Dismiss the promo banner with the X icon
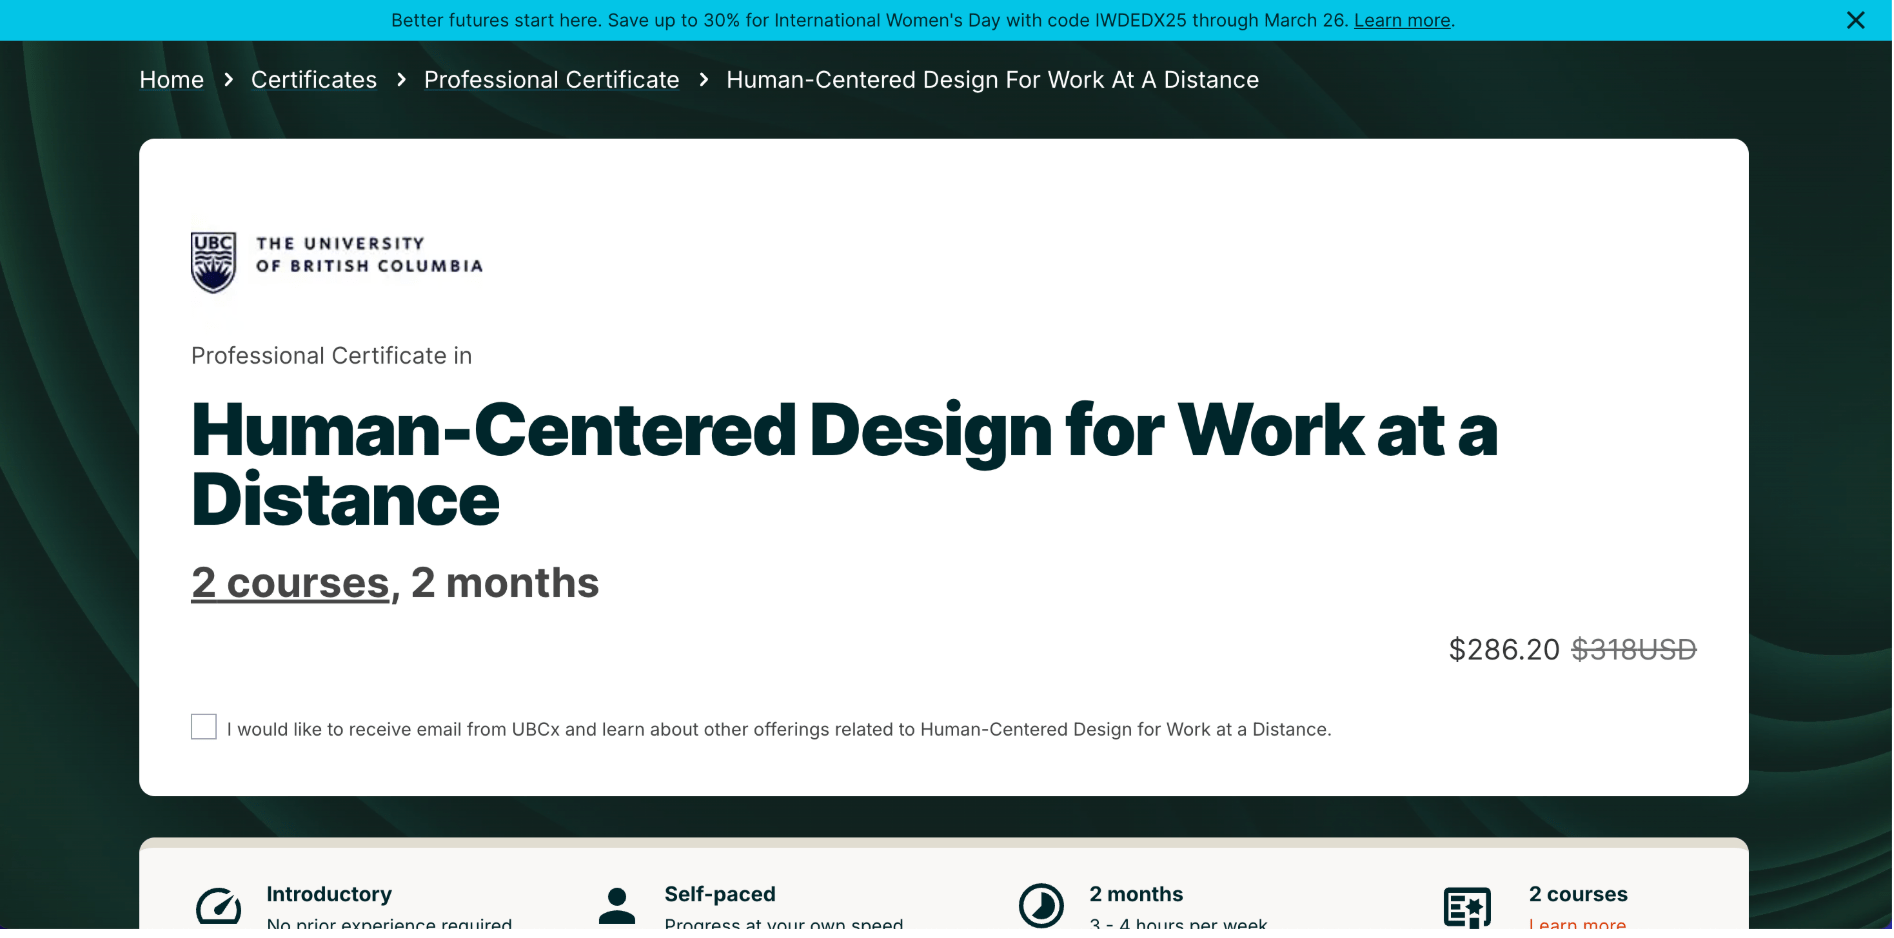1894x938 pixels. (x=1856, y=20)
